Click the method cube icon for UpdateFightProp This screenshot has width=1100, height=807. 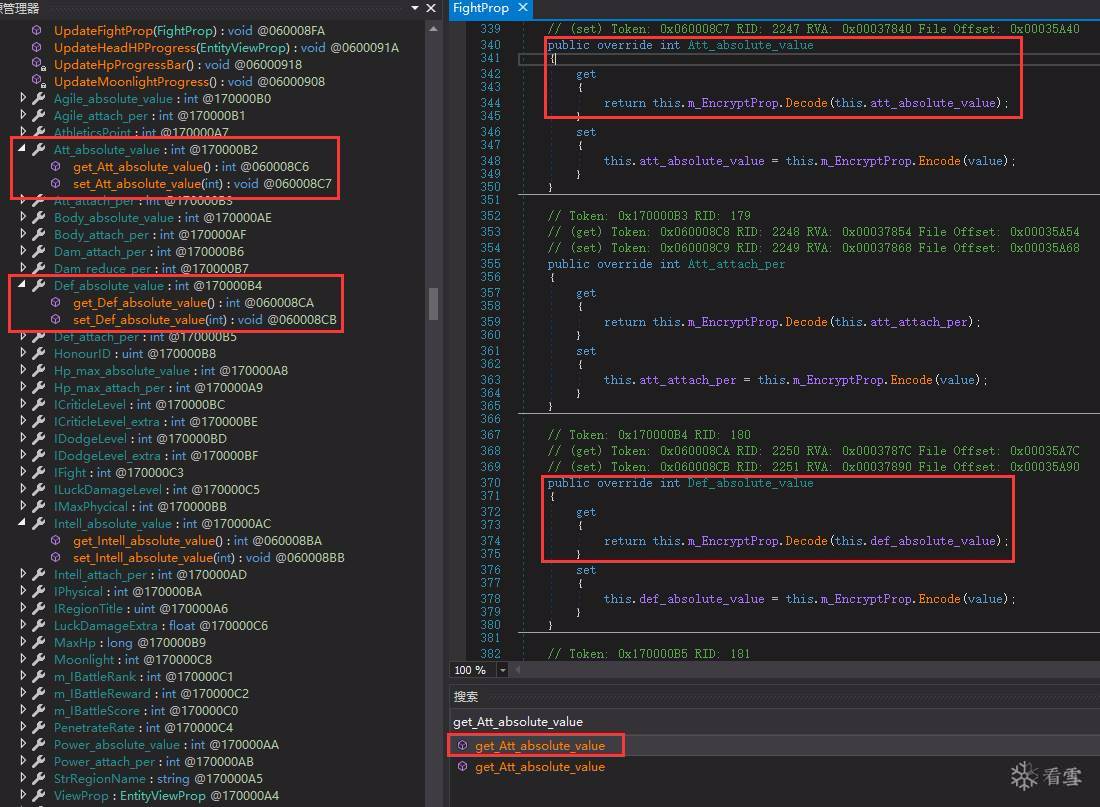click(37, 30)
